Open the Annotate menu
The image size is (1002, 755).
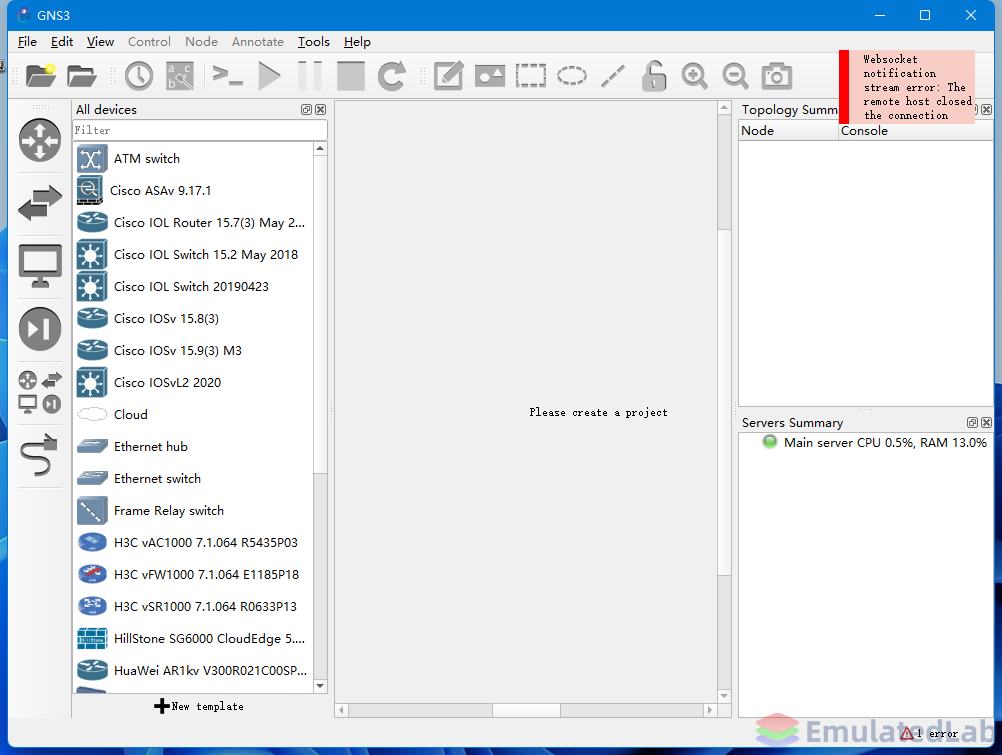258,42
